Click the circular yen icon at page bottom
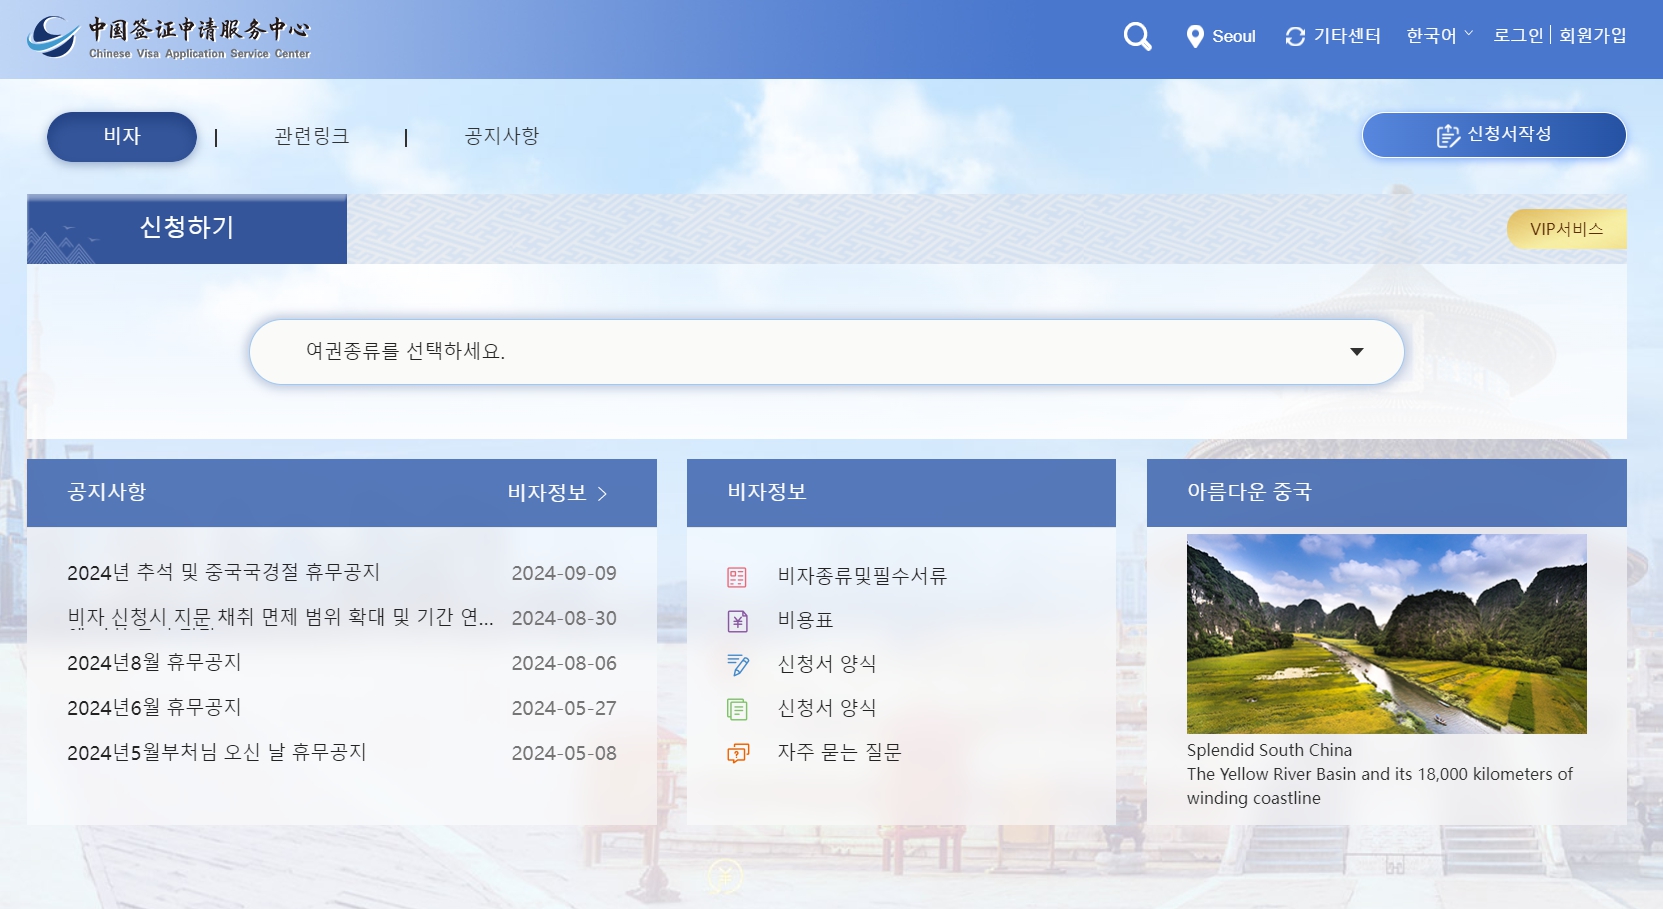Image resolution: width=1663 pixels, height=909 pixels. coord(727,874)
